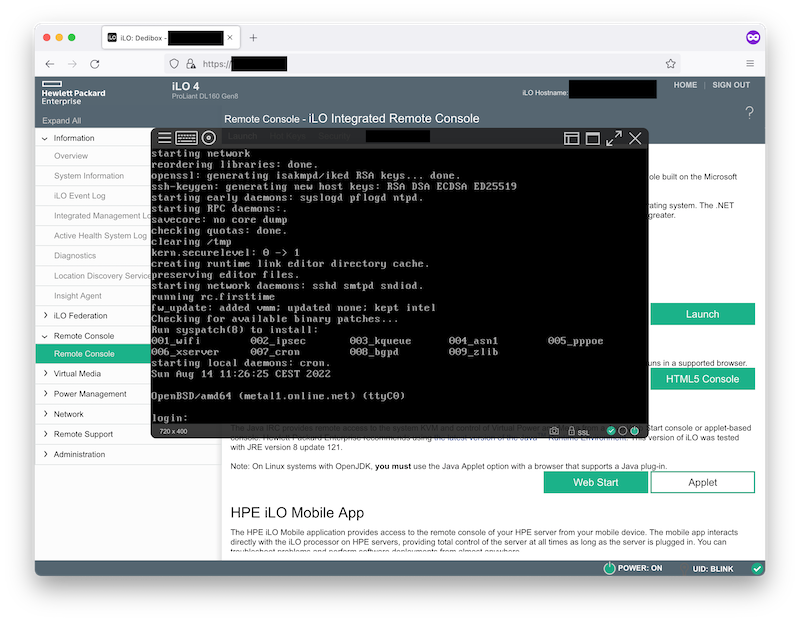800x622 pixels.
Task: Expand the Administration section
Action: [45, 454]
